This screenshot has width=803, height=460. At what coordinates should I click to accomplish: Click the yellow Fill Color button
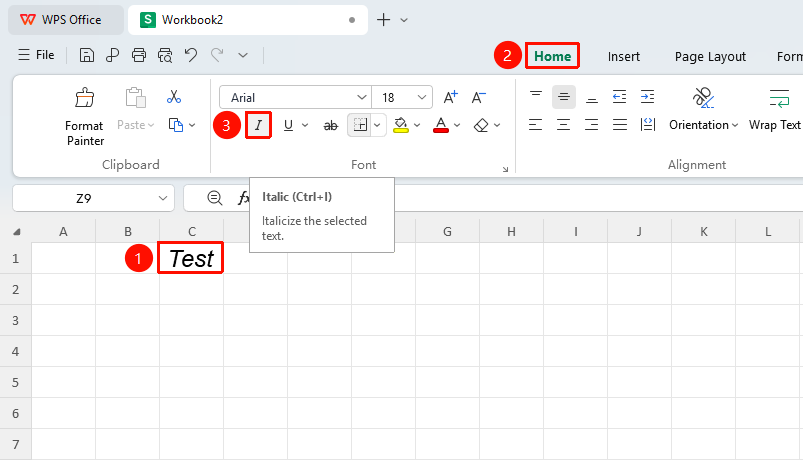click(400, 125)
